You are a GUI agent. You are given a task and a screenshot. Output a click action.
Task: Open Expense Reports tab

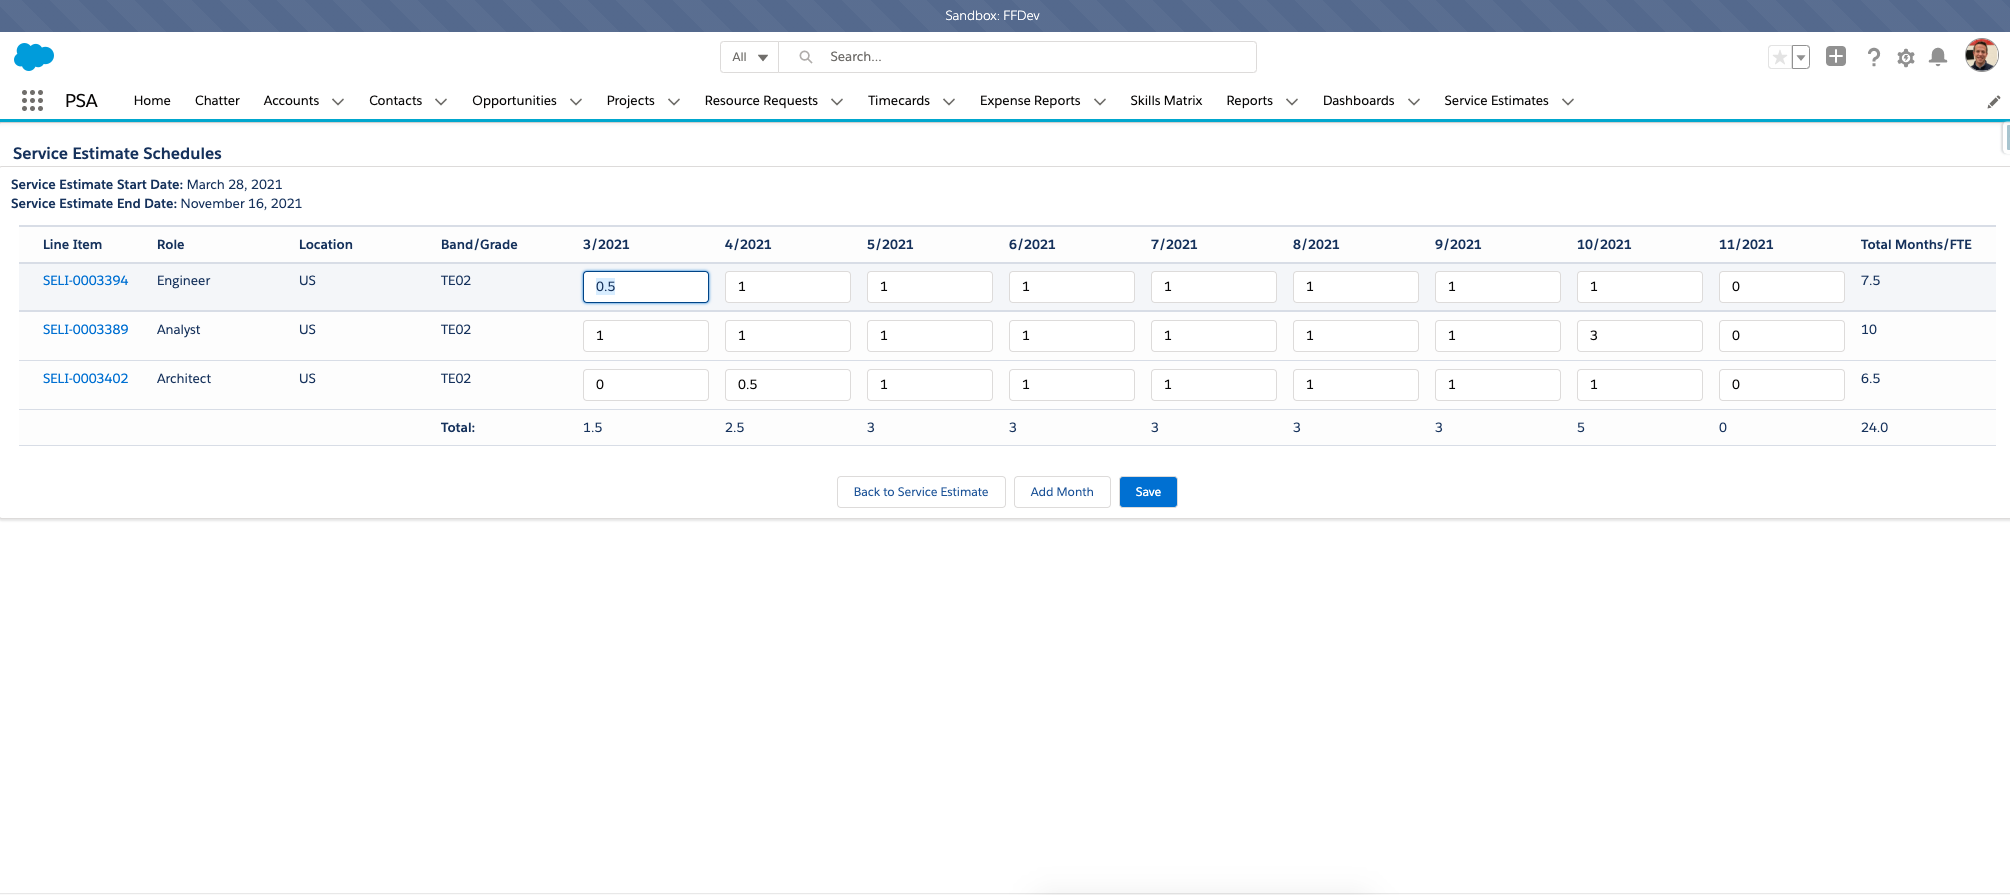(x=1030, y=101)
